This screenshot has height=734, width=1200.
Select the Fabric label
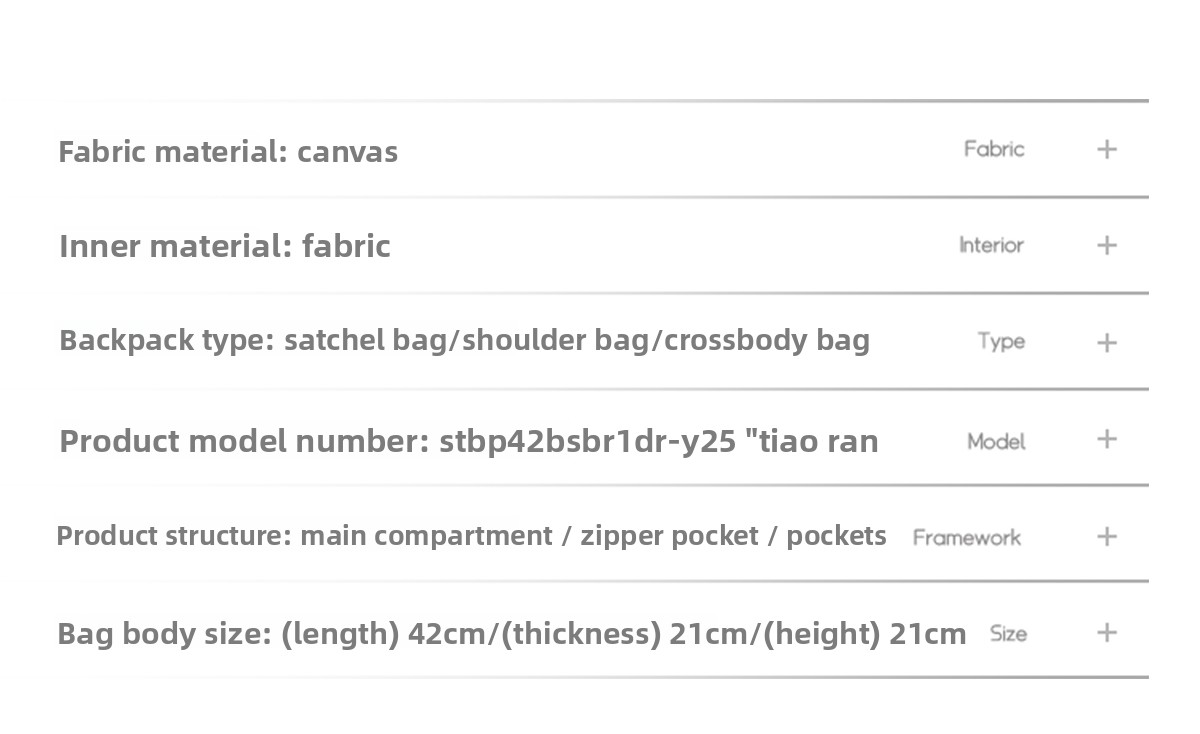(x=994, y=149)
